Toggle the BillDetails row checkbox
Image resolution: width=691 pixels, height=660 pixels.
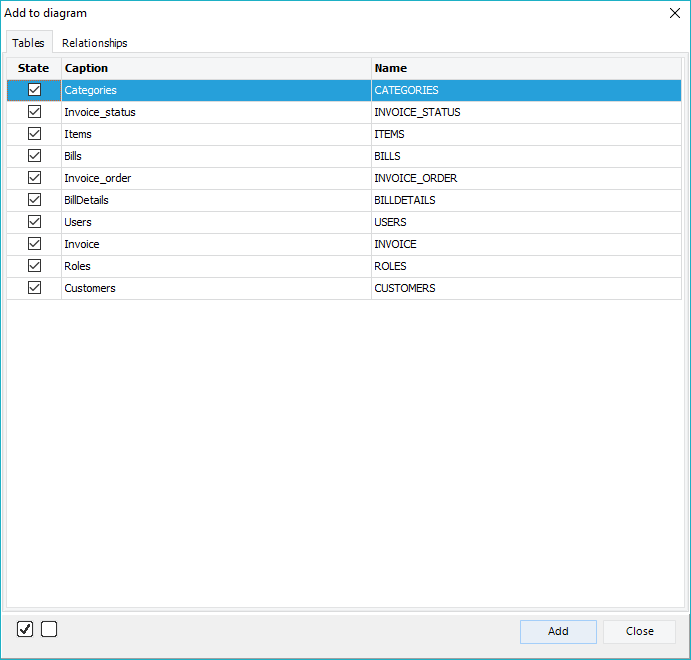coord(34,200)
